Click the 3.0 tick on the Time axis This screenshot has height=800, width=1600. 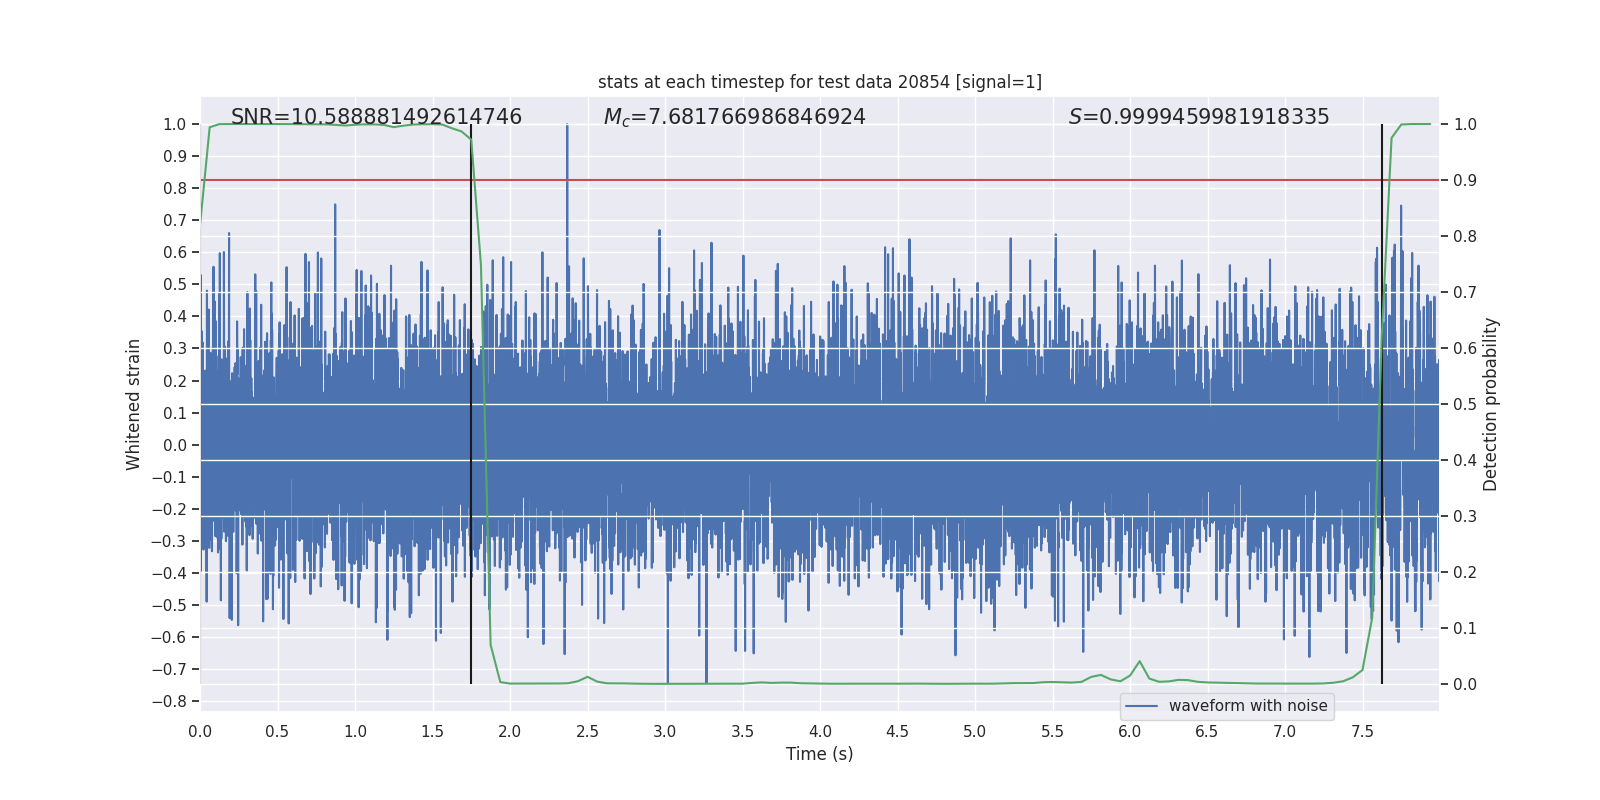[x=665, y=731]
